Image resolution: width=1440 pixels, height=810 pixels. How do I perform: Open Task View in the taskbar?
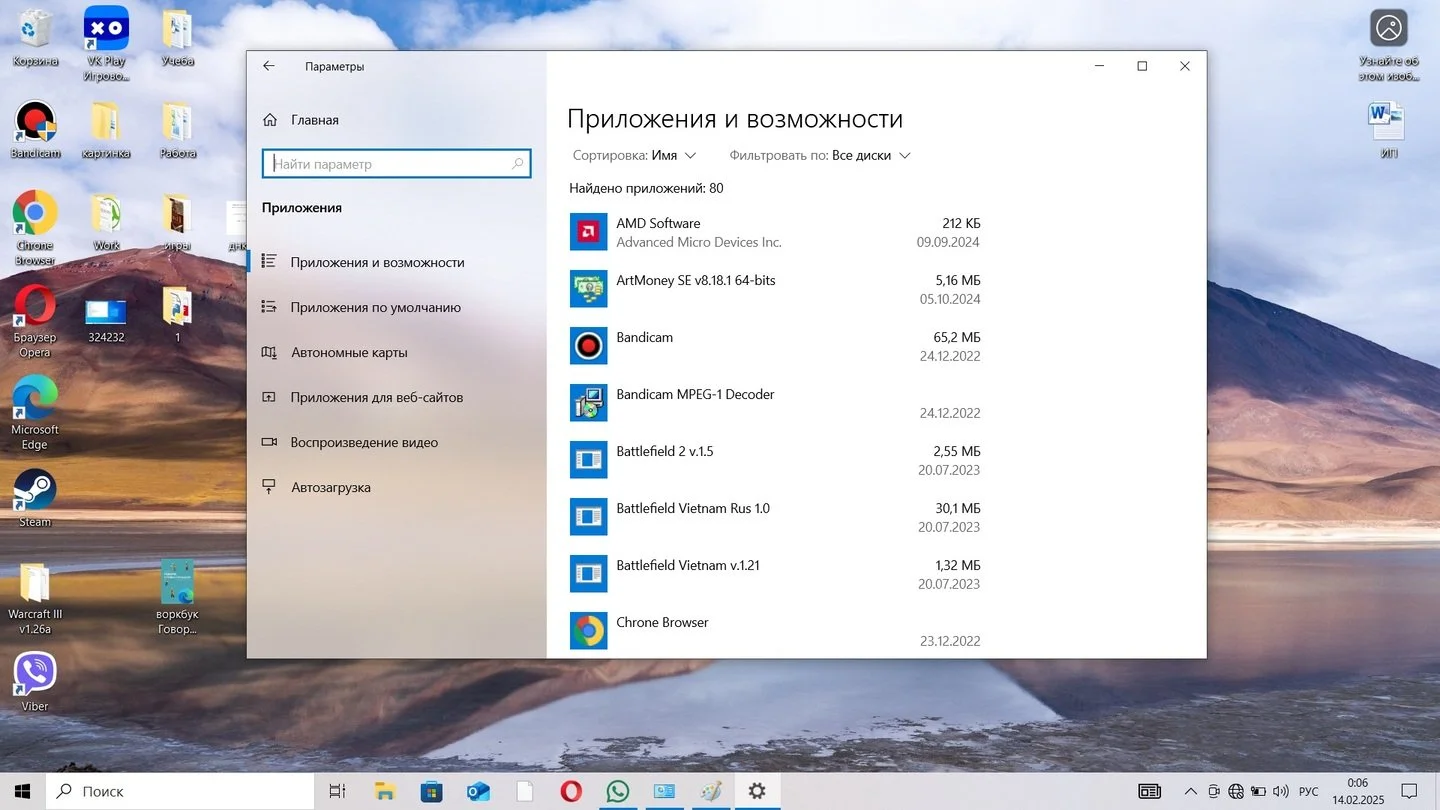[x=338, y=791]
